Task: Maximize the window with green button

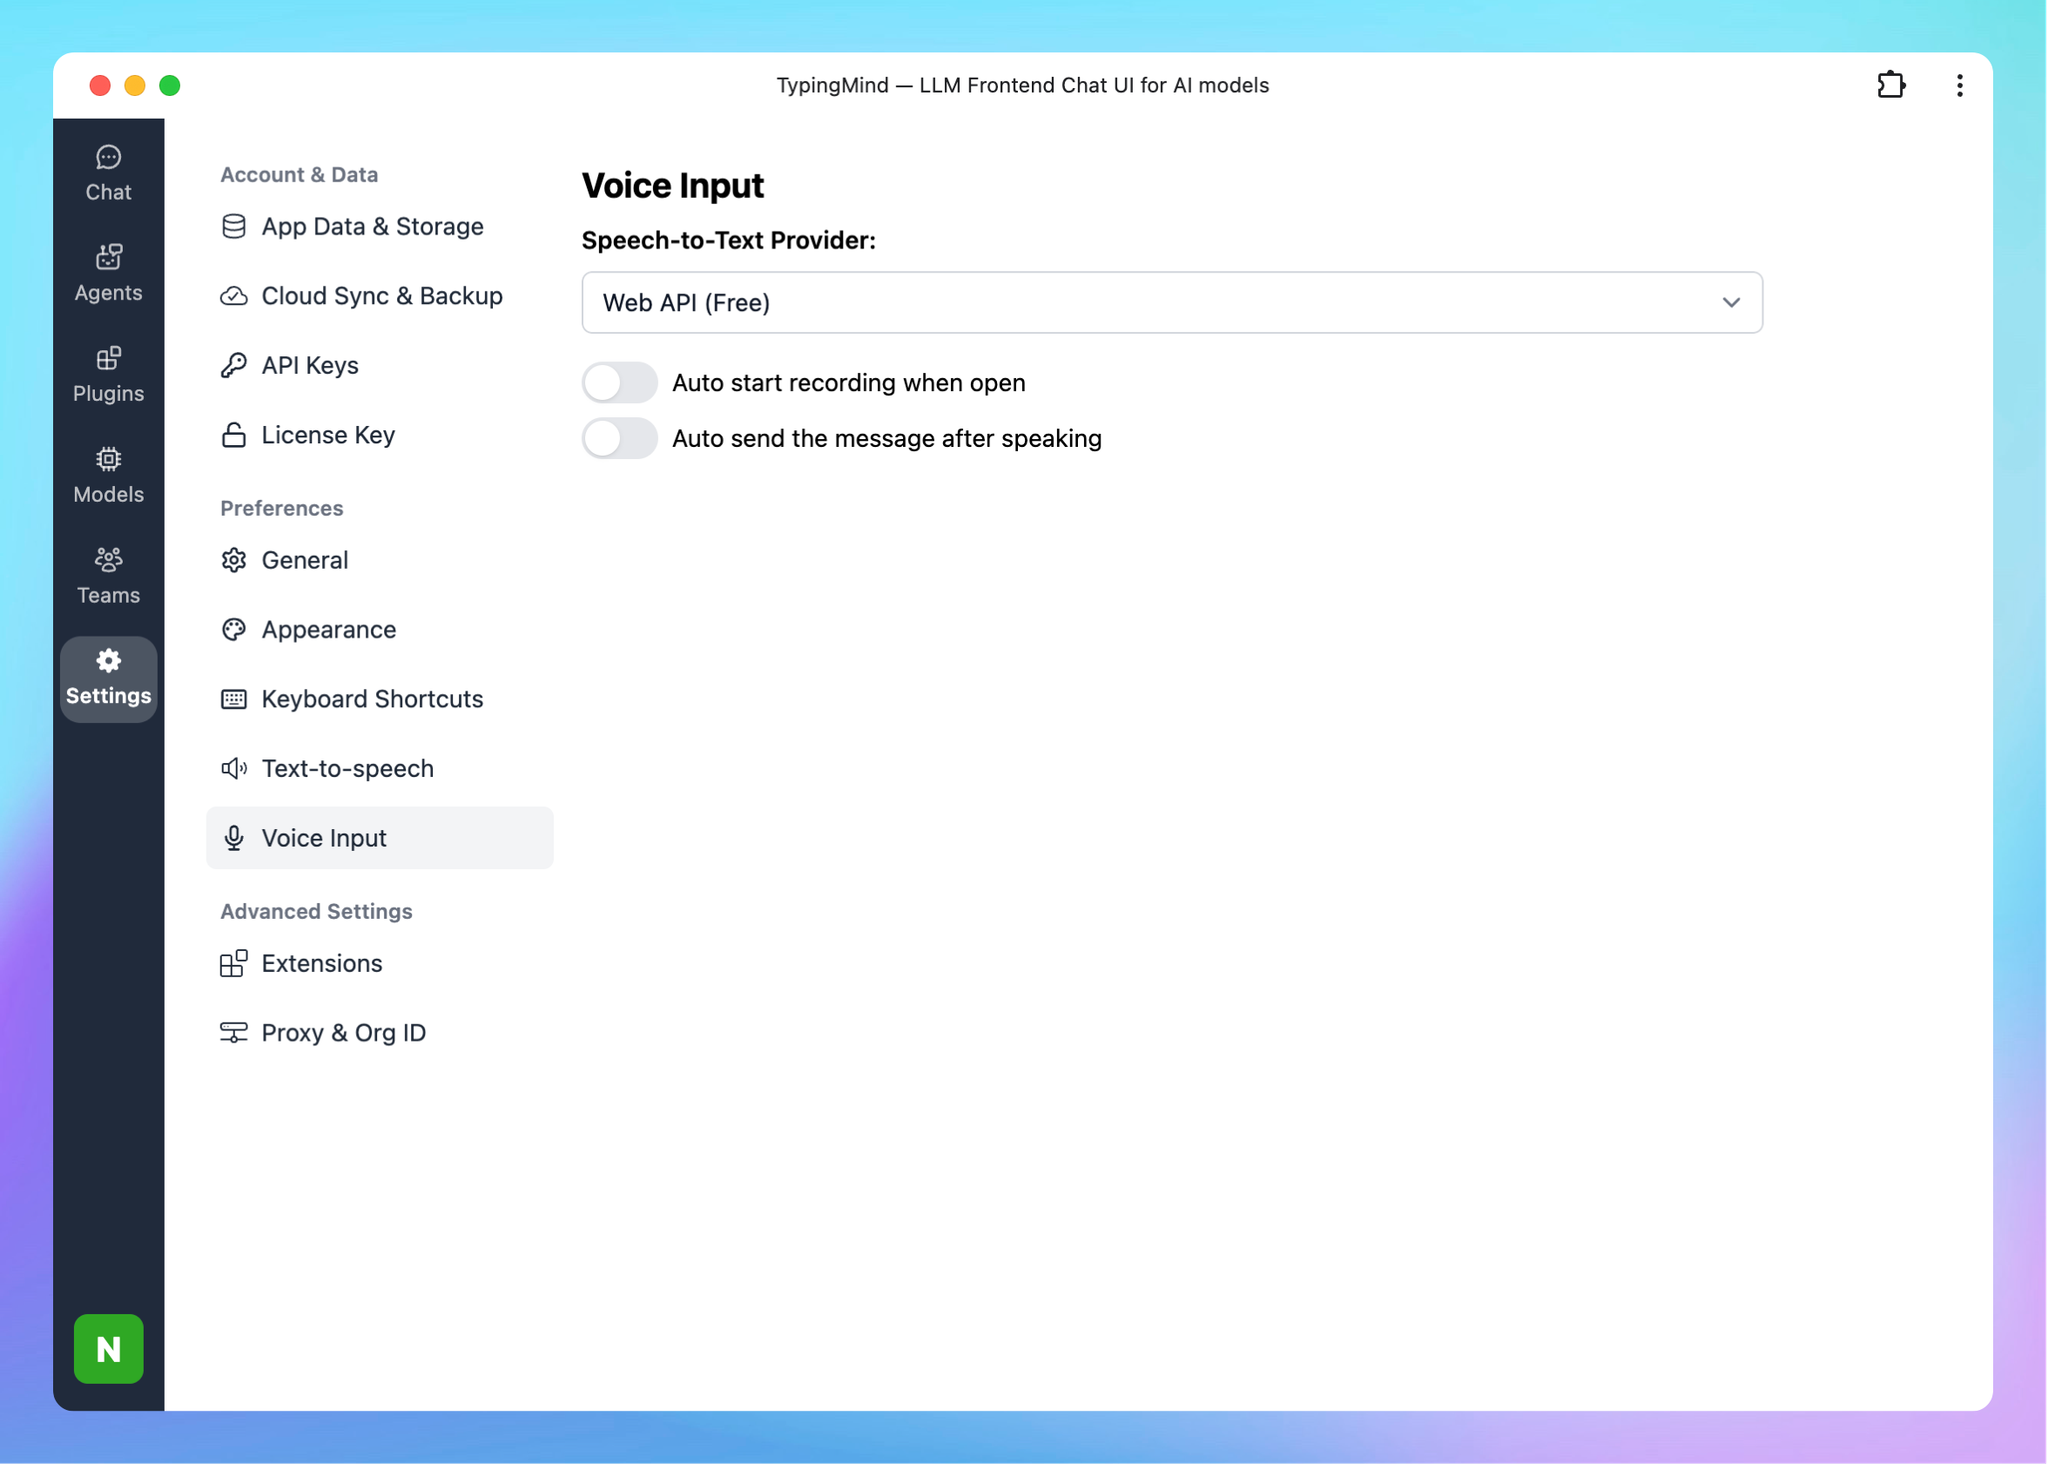Action: [170, 85]
